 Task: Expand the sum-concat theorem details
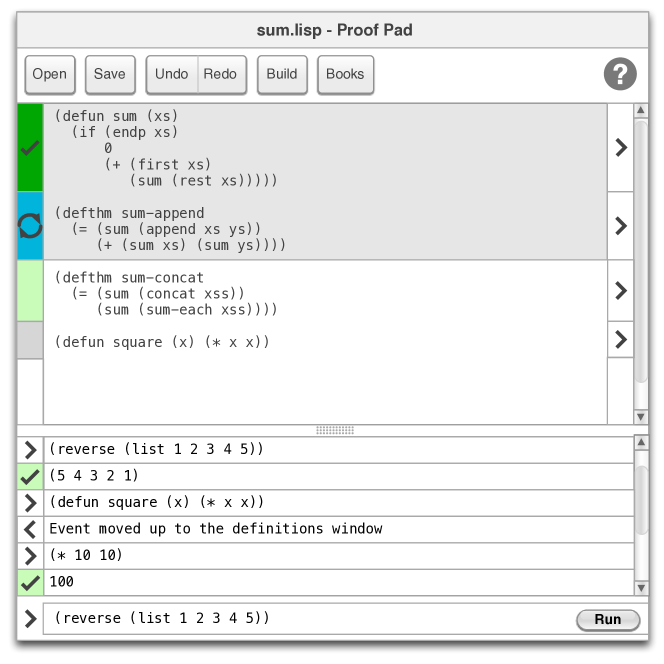point(620,291)
